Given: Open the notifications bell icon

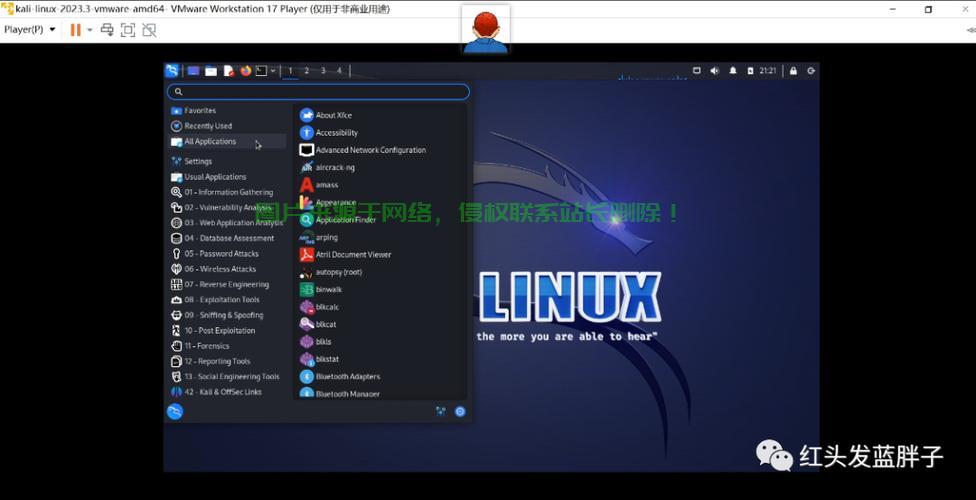Looking at the screenshot, I should point(732,71).
